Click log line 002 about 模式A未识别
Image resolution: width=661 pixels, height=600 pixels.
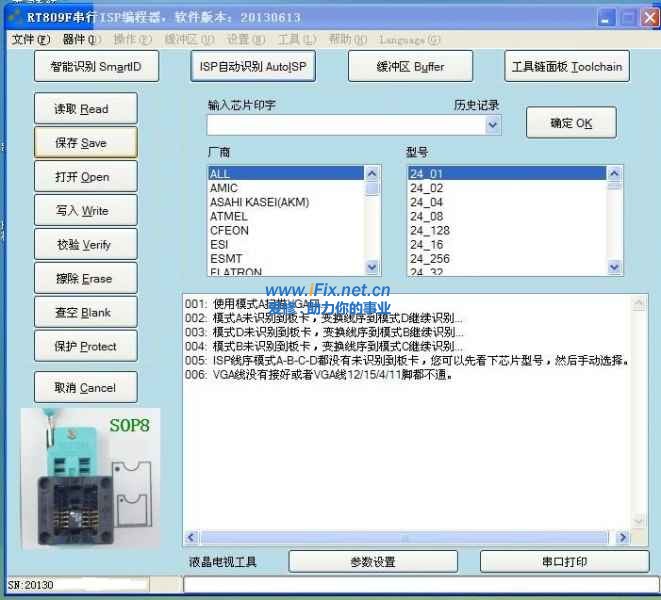[x=324, y=318]
